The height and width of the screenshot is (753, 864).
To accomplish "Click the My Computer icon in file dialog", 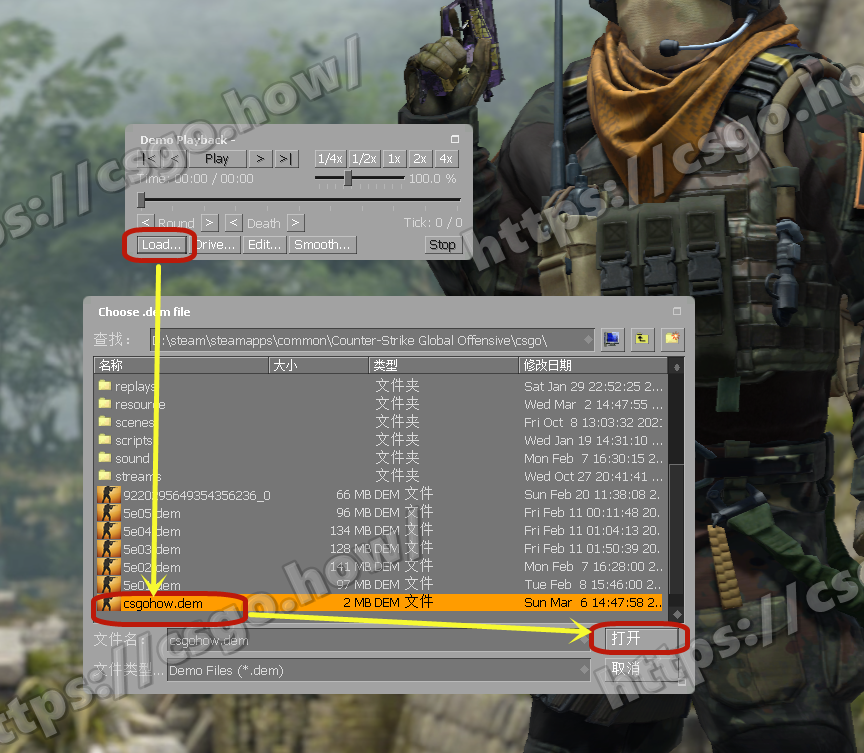I will pyautogui.click(x=611, y=339).
